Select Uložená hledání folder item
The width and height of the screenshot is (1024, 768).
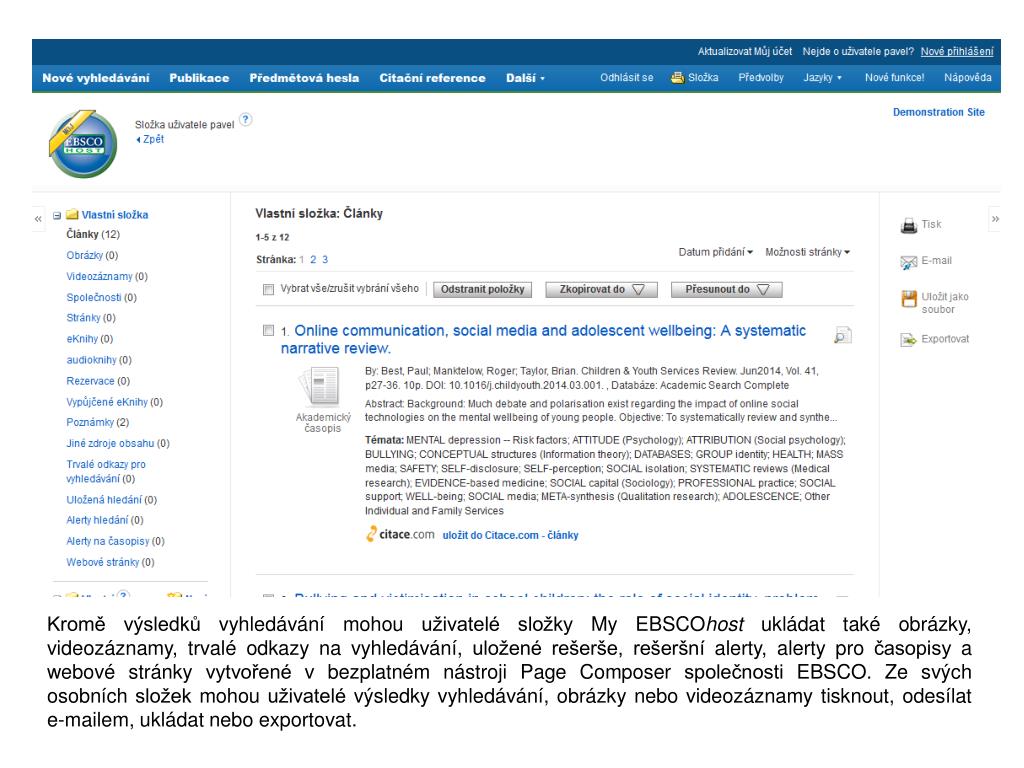[x=112, y=500]
